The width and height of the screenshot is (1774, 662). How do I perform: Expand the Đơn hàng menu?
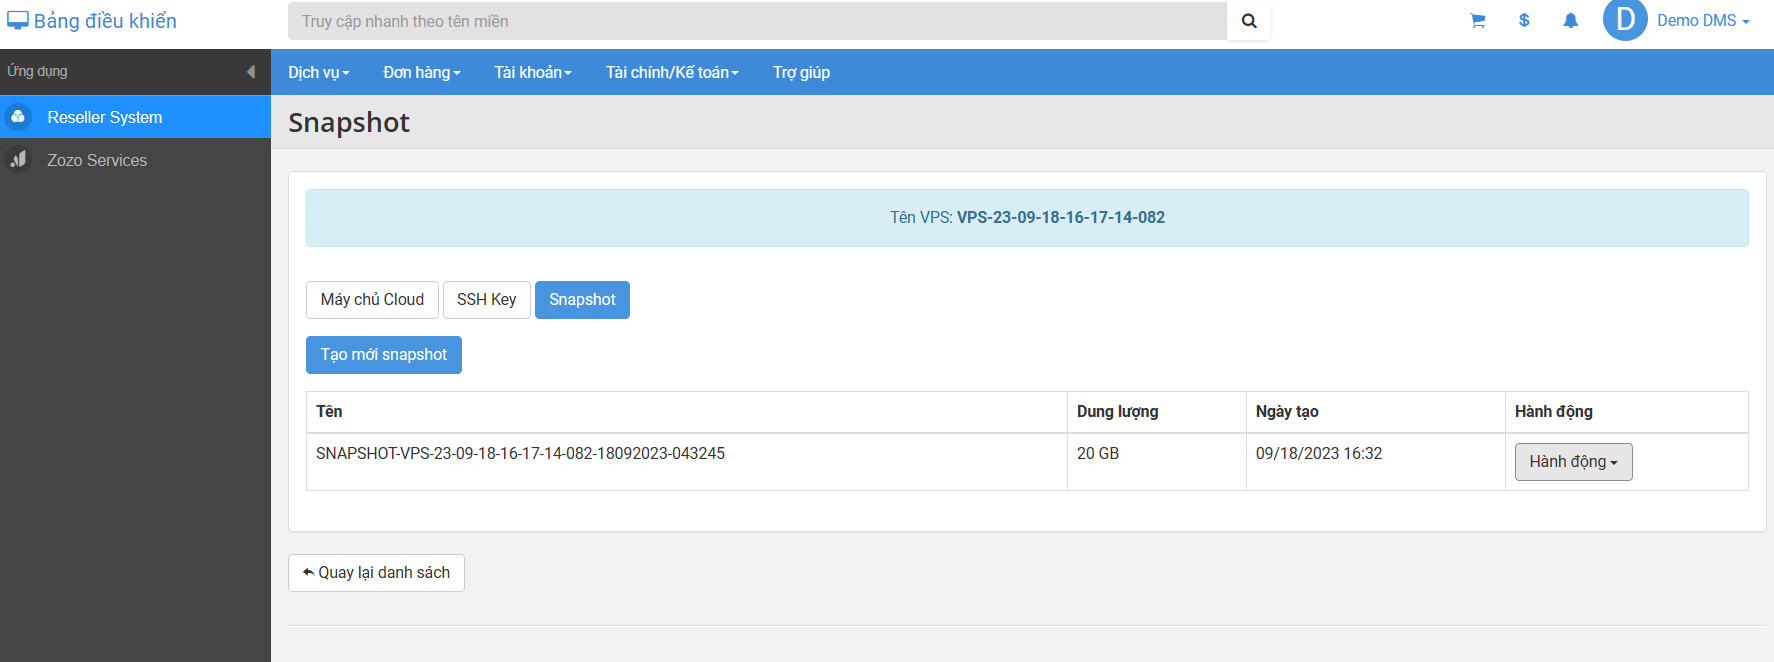422,72
